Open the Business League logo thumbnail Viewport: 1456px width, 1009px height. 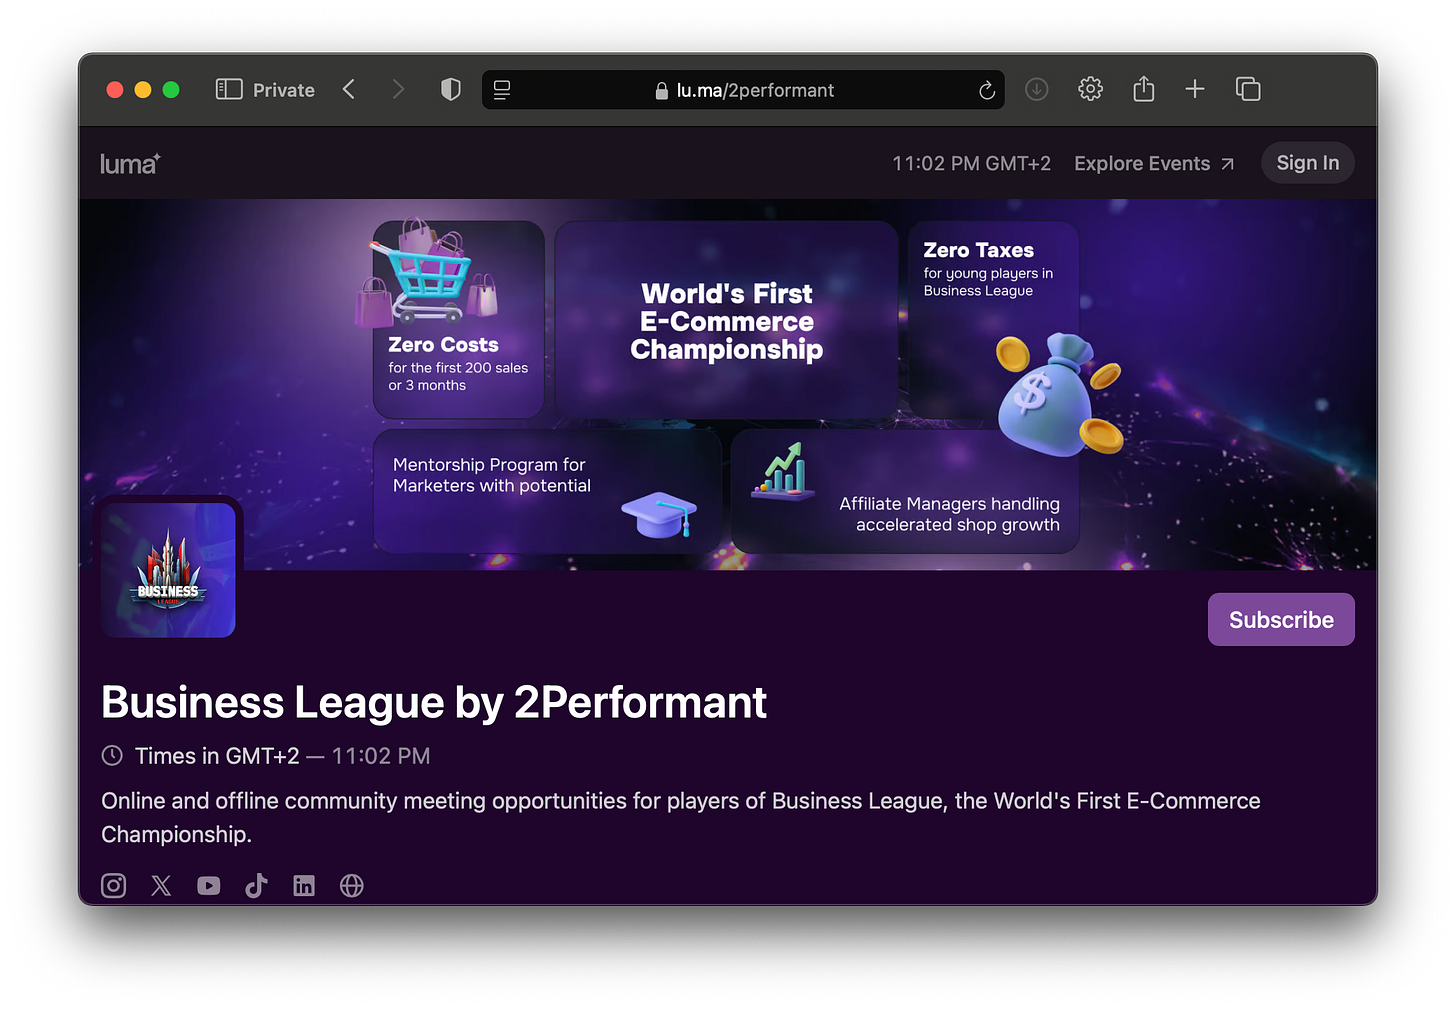(169, 570)
